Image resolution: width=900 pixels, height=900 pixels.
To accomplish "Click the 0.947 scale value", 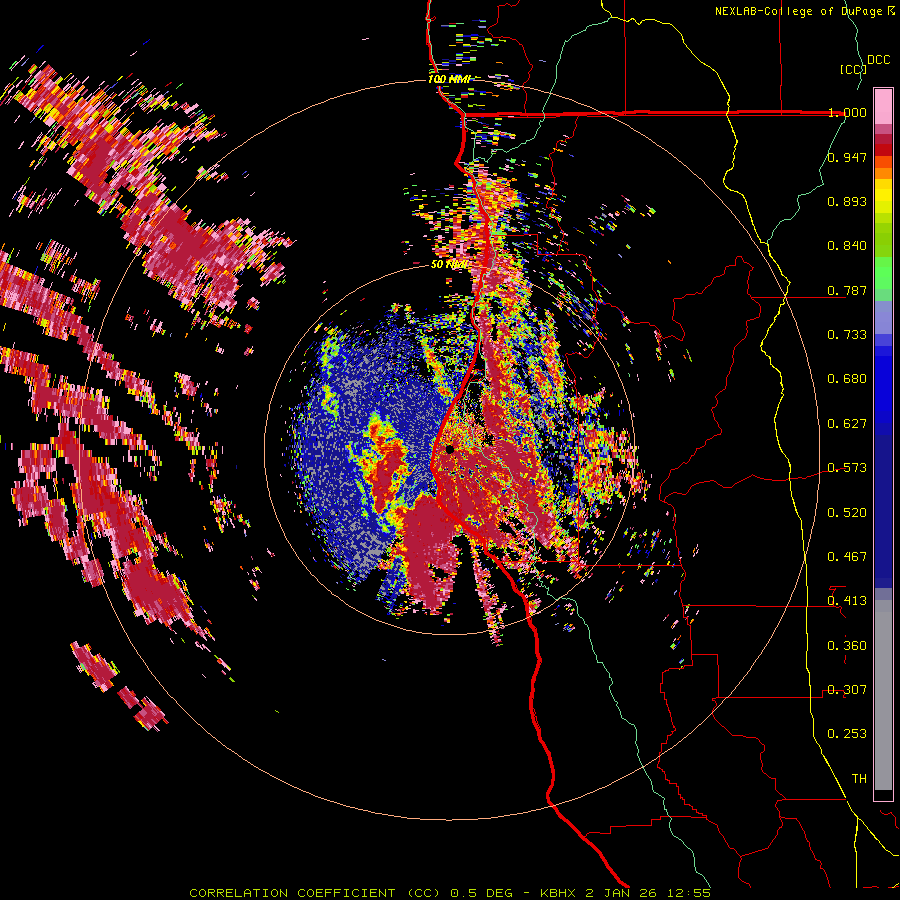I will coord(847,157).
